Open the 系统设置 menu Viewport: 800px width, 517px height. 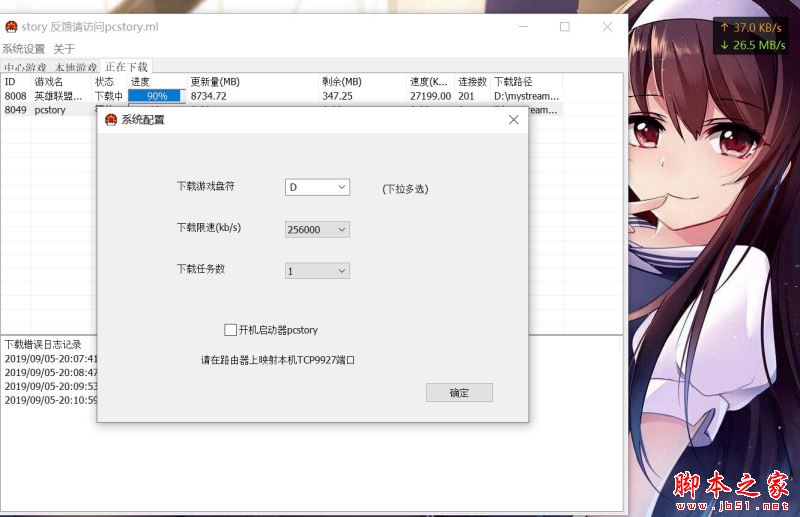tap(23, 49)
